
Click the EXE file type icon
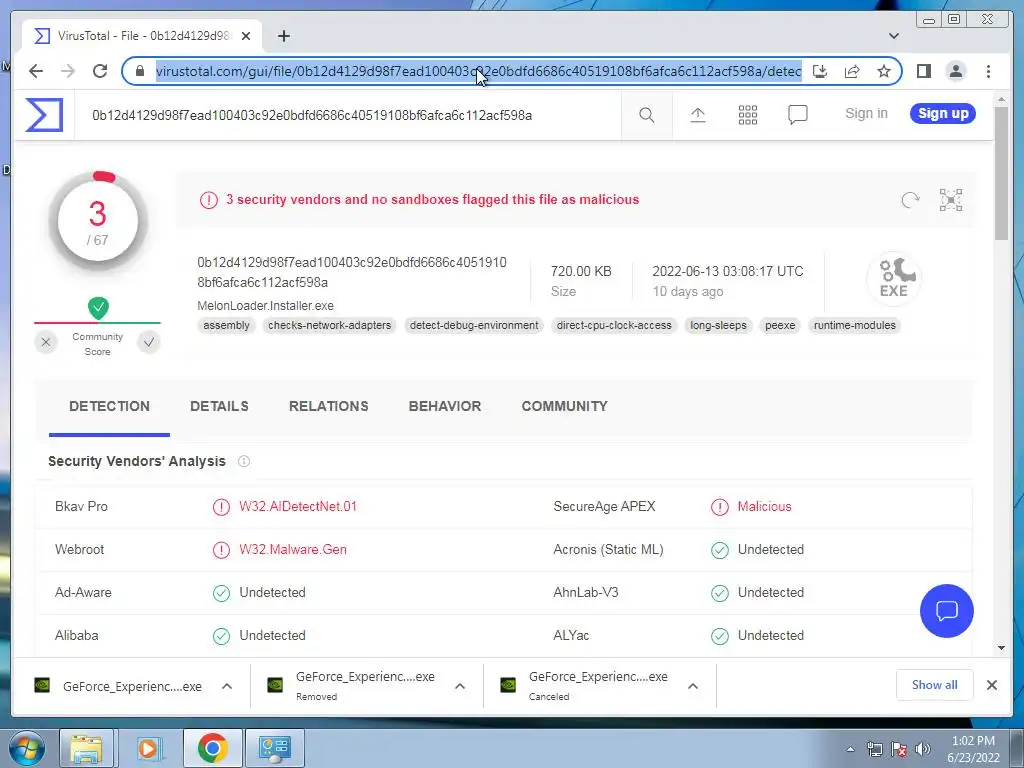click(894, 279)
